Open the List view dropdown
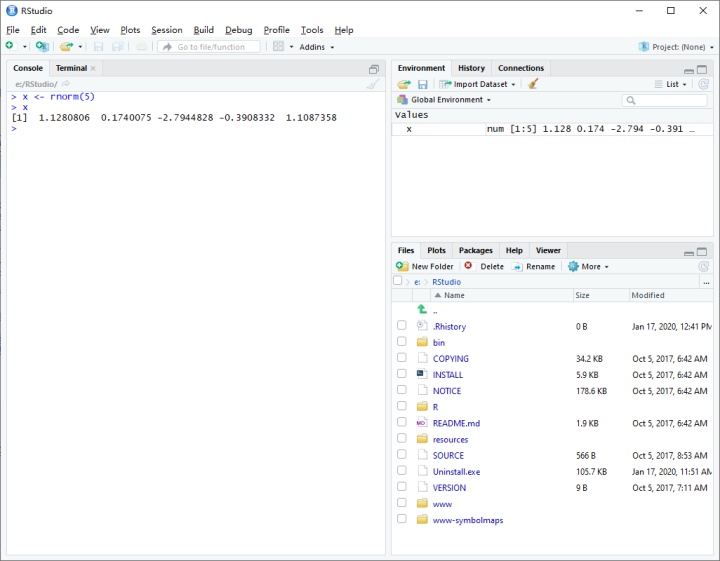The height and width of the screenshot is (561, 720). [671, 84]
